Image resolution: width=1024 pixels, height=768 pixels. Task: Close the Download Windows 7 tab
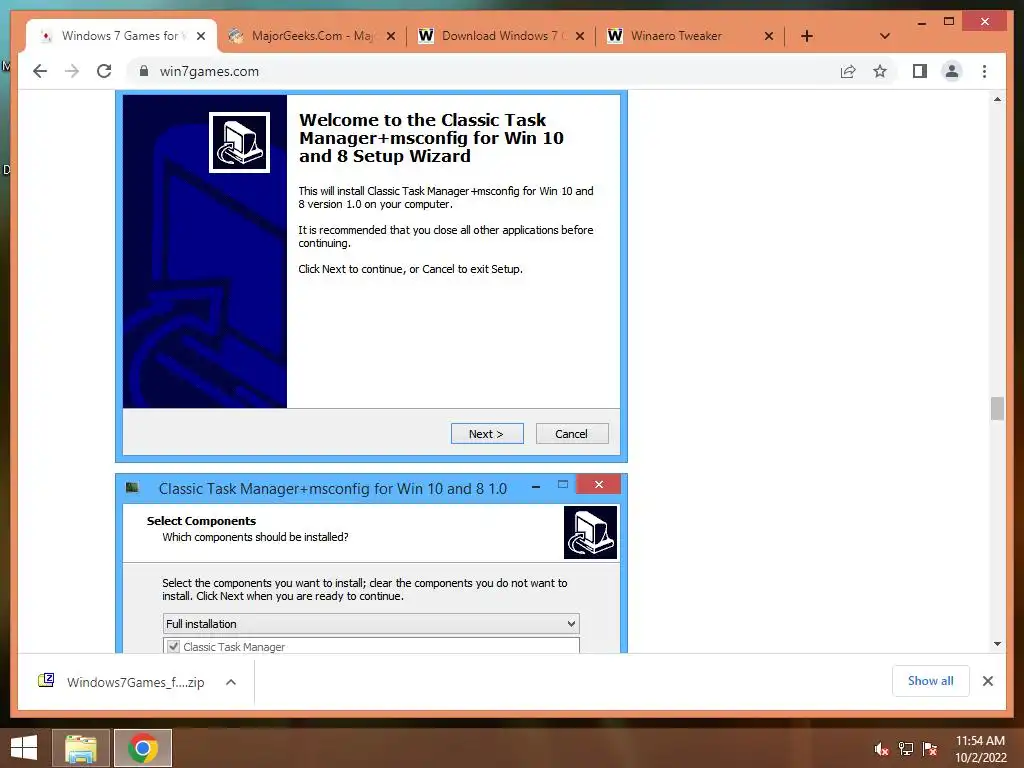(x=579, y=36)
